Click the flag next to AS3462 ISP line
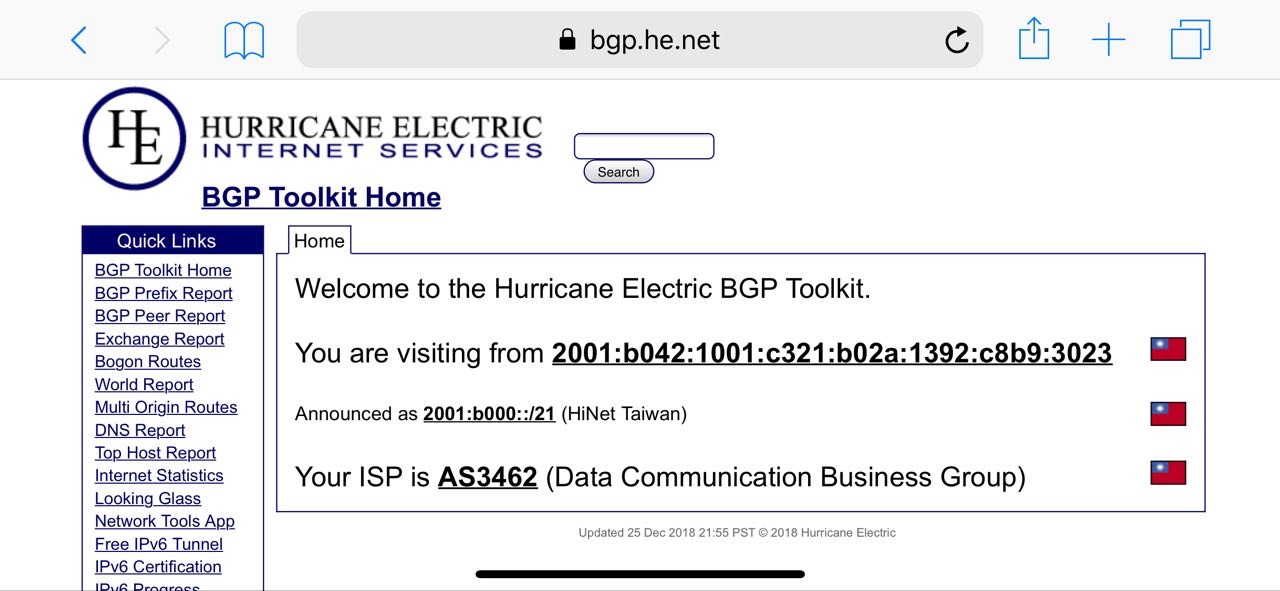This screenshot has height=591, width=1280. [x=1168, y=473]
